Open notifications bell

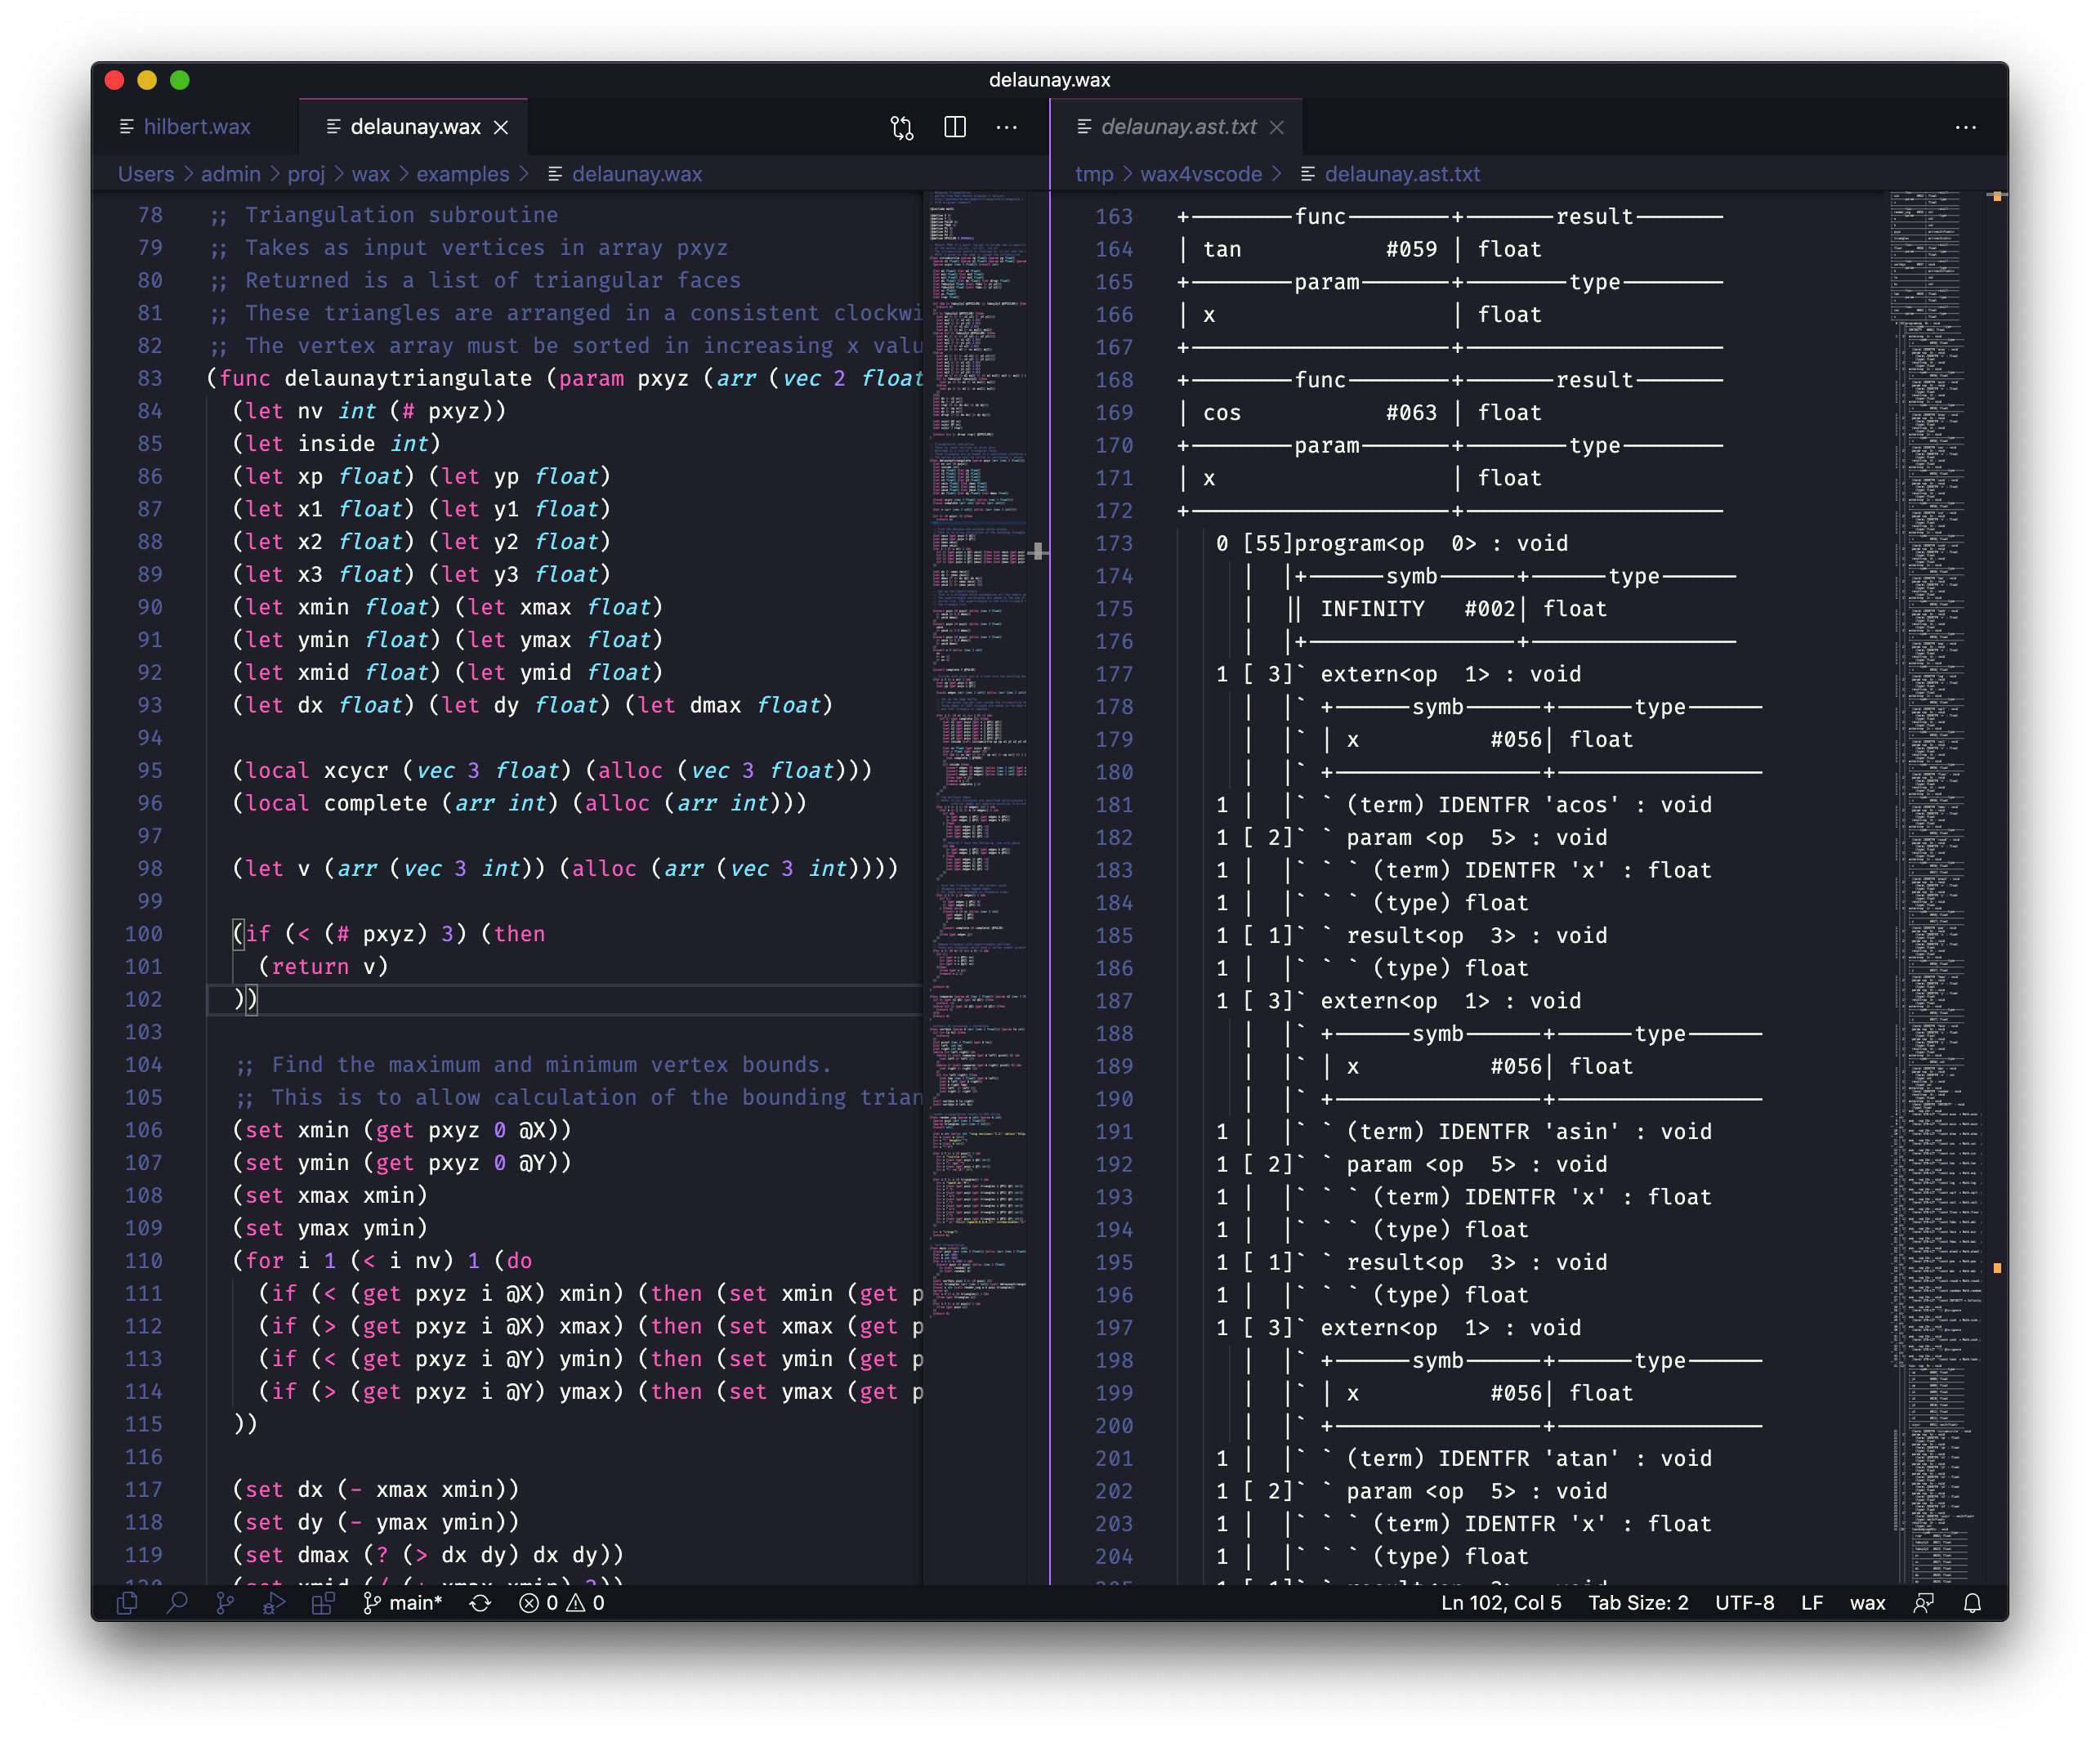point(1972,1602)
